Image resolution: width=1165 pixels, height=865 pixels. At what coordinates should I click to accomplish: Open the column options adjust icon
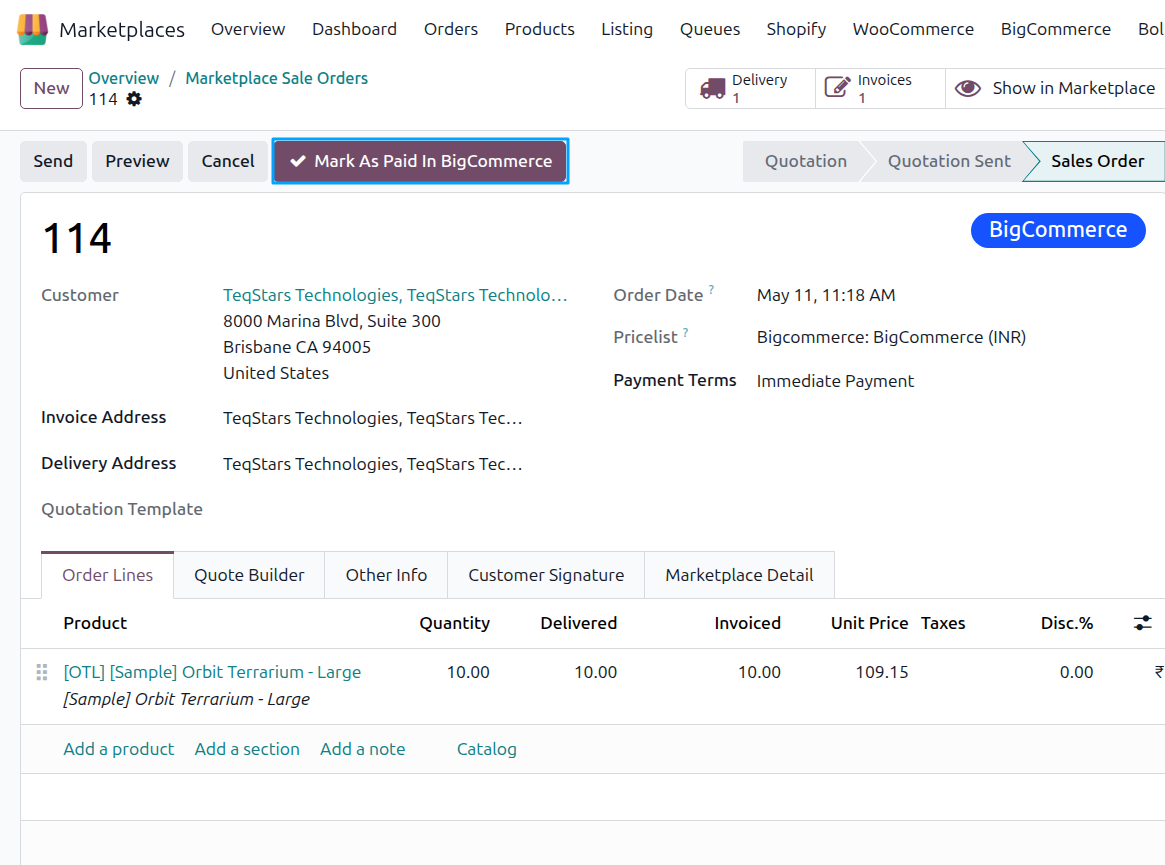[x=1143, y=623]
